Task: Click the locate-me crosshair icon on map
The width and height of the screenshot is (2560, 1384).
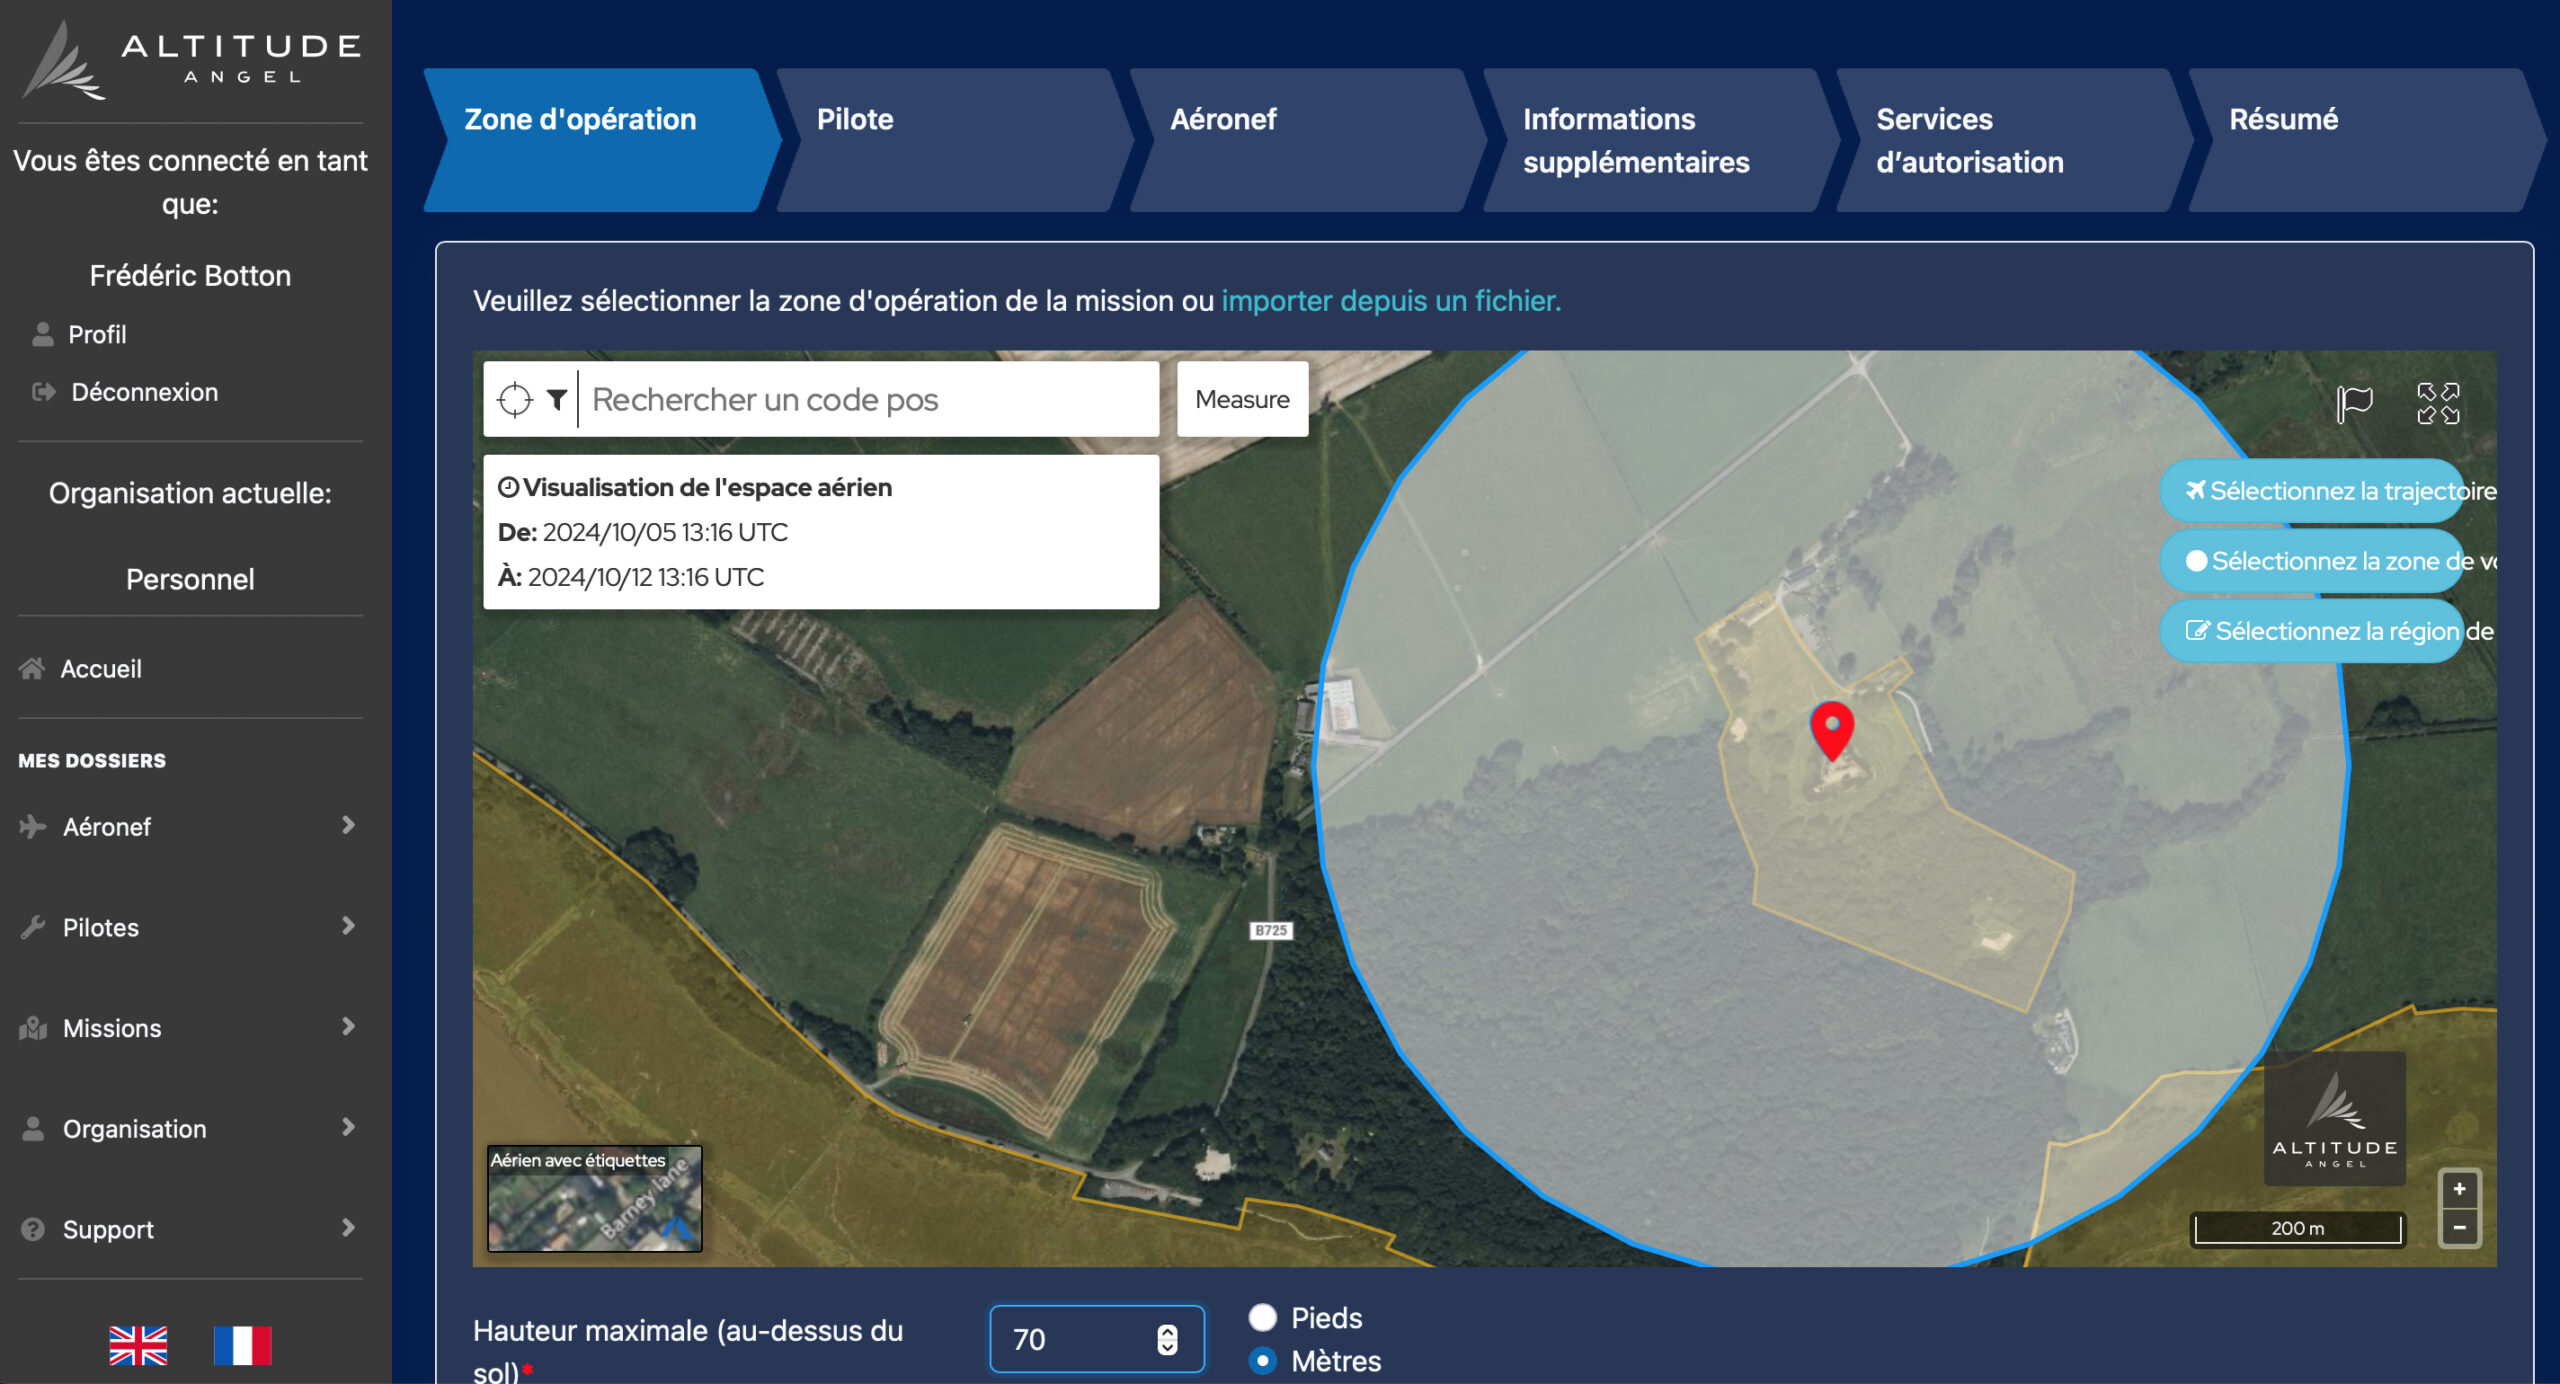Action: coord(514,400)
